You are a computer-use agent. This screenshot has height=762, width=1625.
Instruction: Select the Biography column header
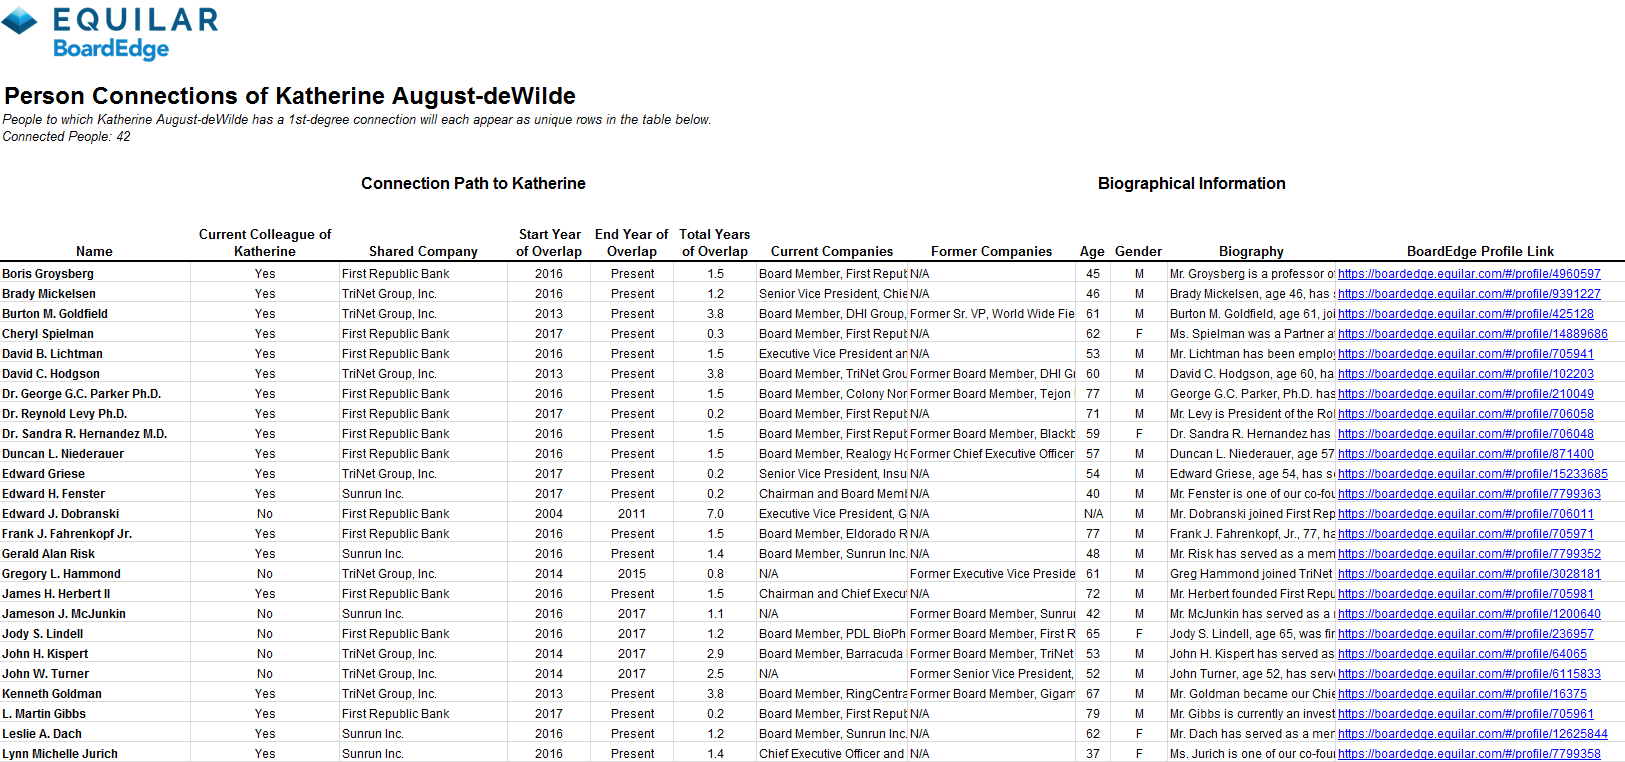tap(1251, 252)
